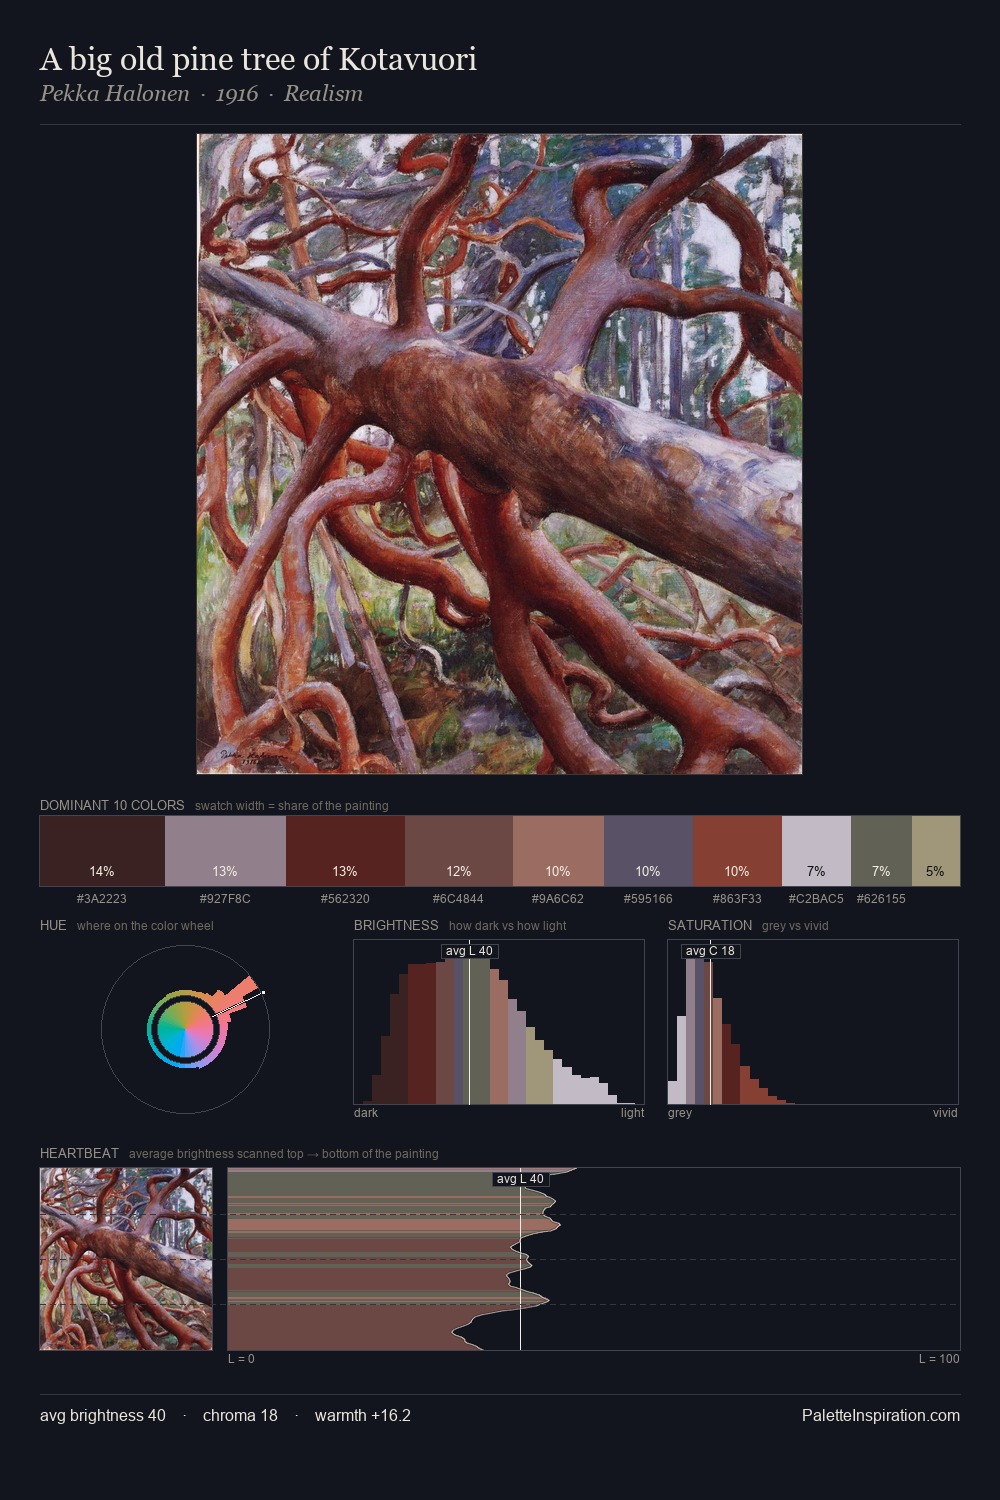Select the 10% dusty pink swatch #9A6C62
The width and height of the screenshot is (1000, 1500).
coord(558,851)
